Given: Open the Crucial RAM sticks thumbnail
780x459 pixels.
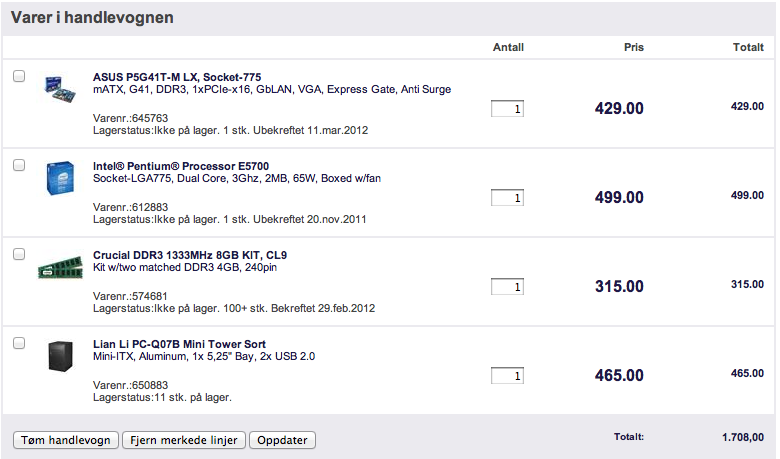Looking at the screenshot, I should [x=60, y=268].
